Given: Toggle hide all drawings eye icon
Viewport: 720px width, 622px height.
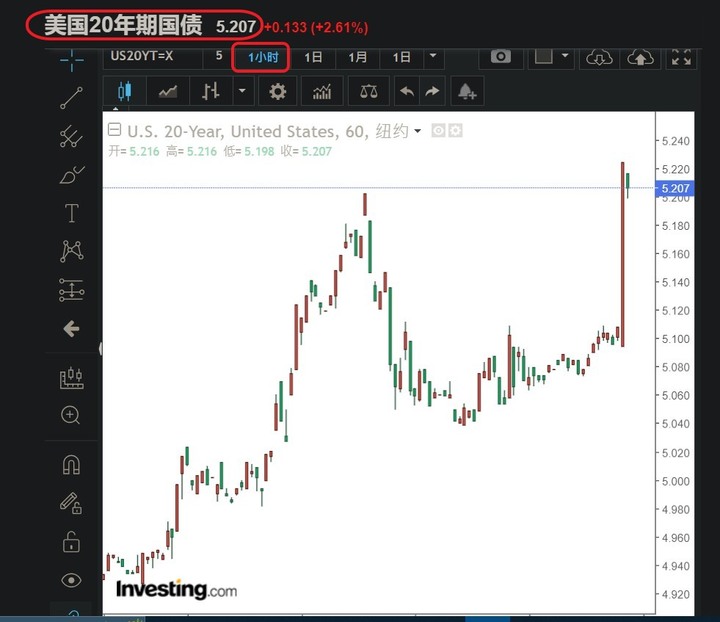Looking at the screenshot, I should 71,581.
